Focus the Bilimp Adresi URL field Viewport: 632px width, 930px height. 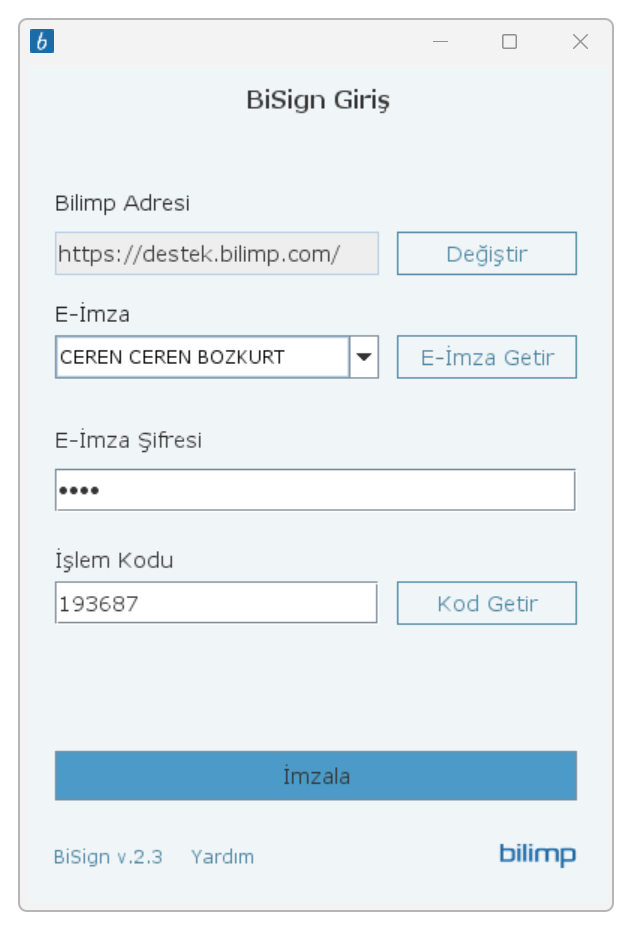216,254
